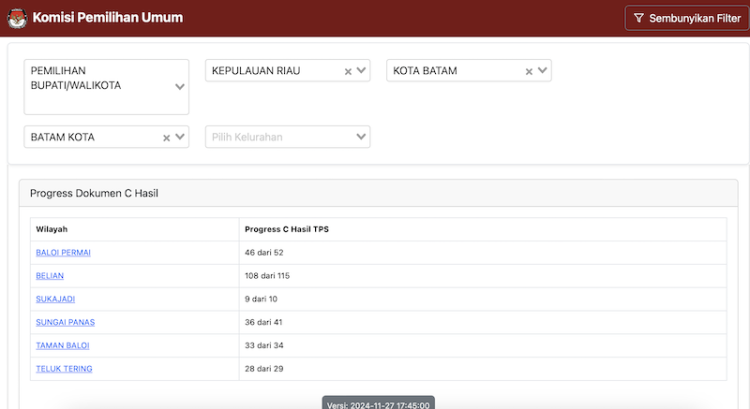
Task: Open the Kota Batam dropdown
Action: click(469, 70)
